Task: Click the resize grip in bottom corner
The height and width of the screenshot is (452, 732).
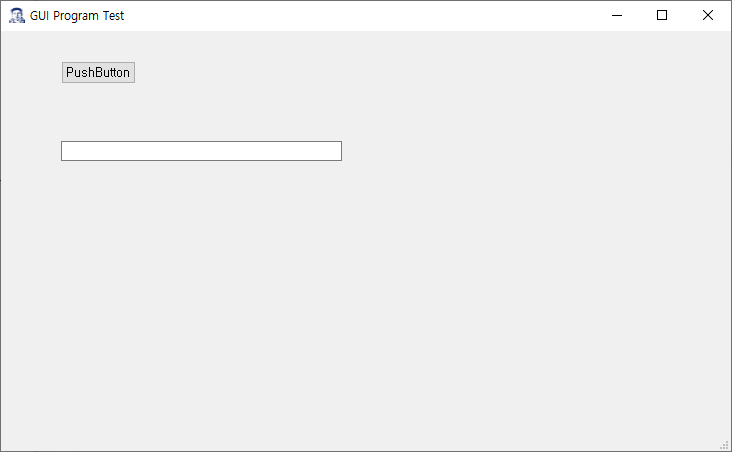Action: tap(725, 445)
